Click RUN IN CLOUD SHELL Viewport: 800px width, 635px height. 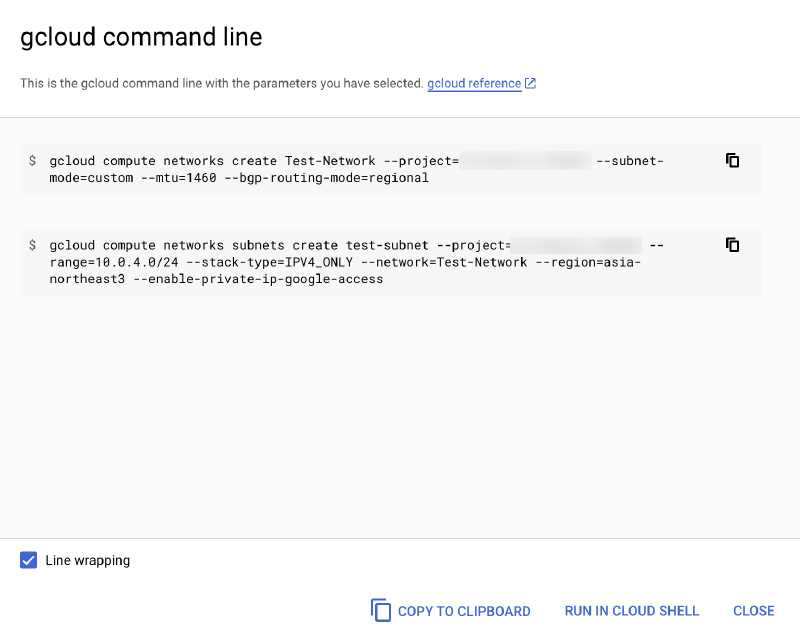632,610
